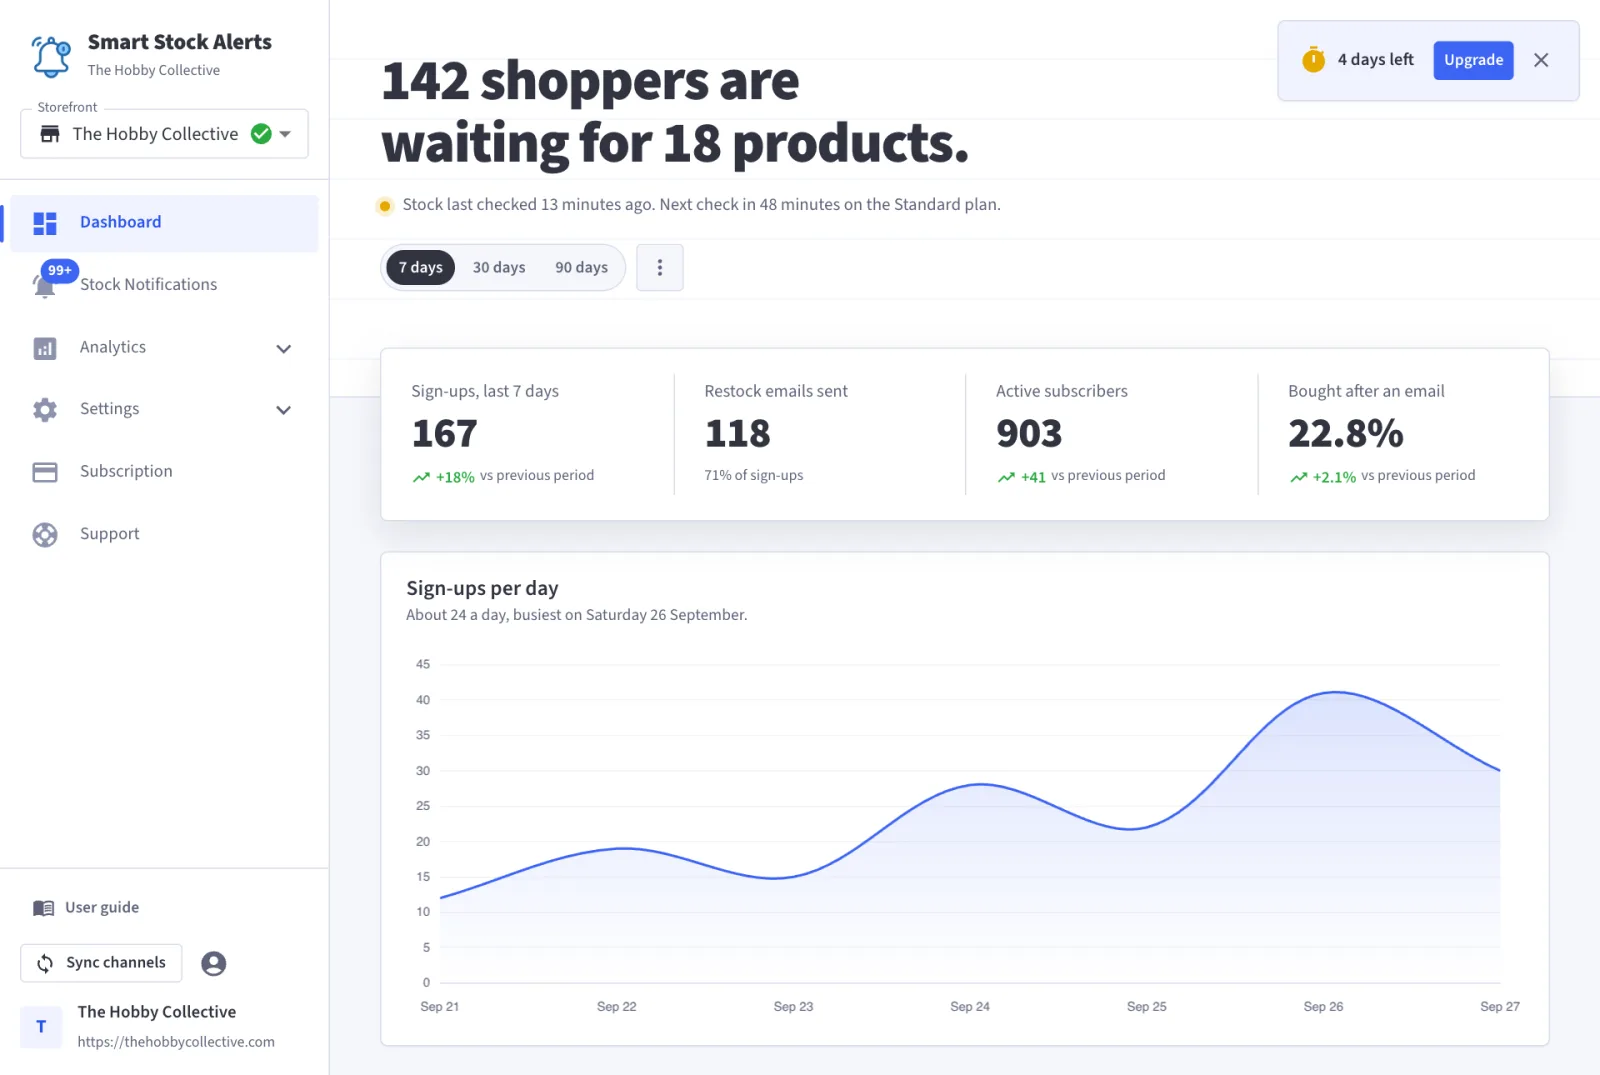Click the three-dot more options button
The width and height of the screenshot is (1600, 1075).
click(660, 268)
